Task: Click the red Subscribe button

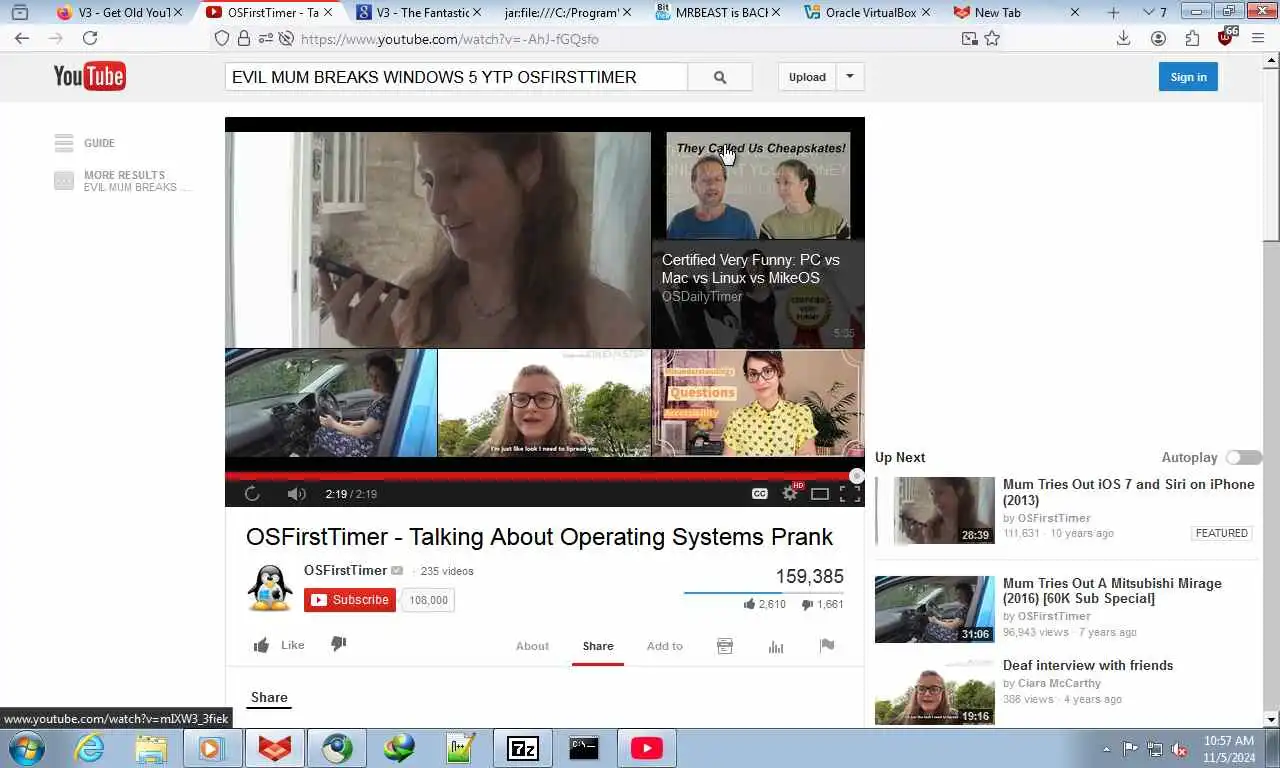Action: tap(350, 600)
